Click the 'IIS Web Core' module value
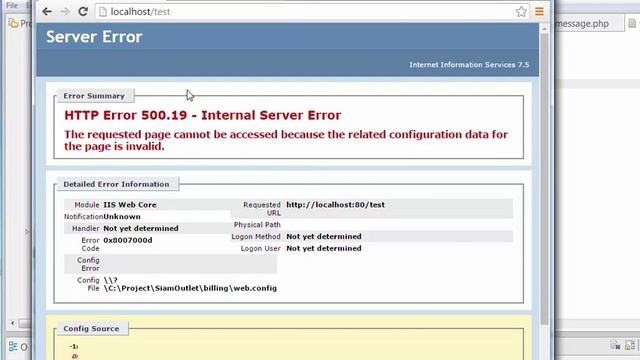This screenshot has height=360, width=640. tap(130, 204)
